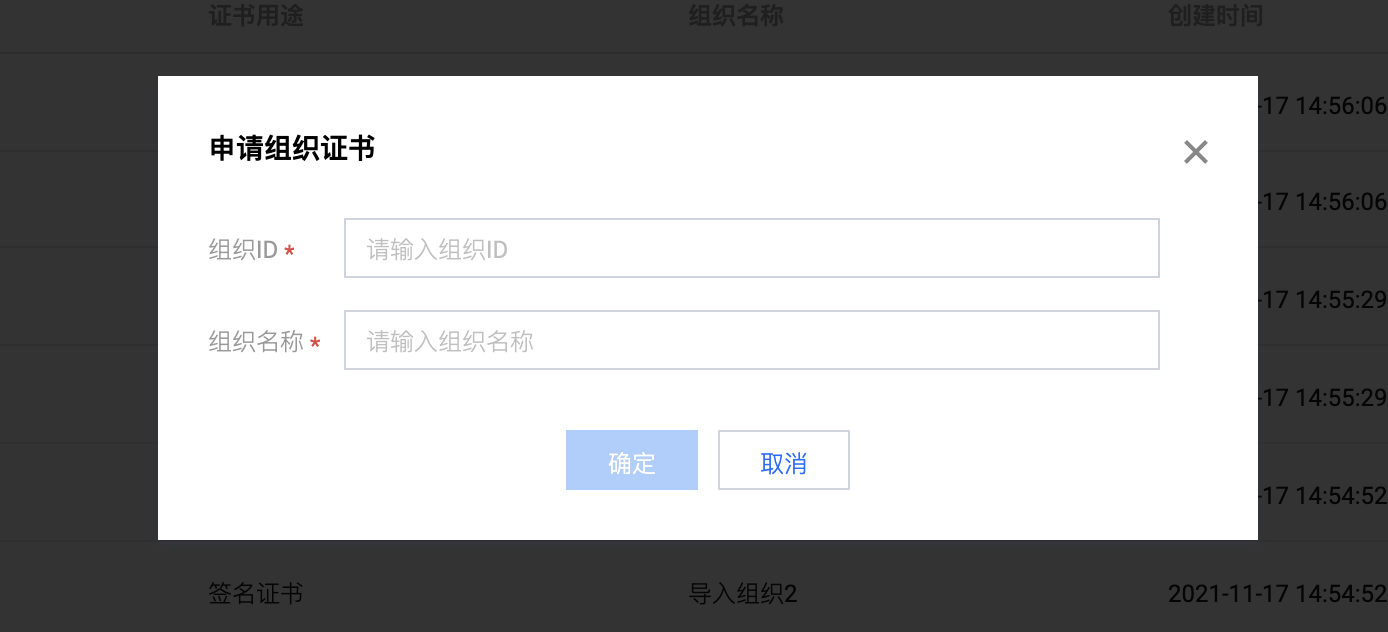The image size is (1388, 632).
Task: Select the 组织名称 label inside the dialog
Action: pos(256,342)
